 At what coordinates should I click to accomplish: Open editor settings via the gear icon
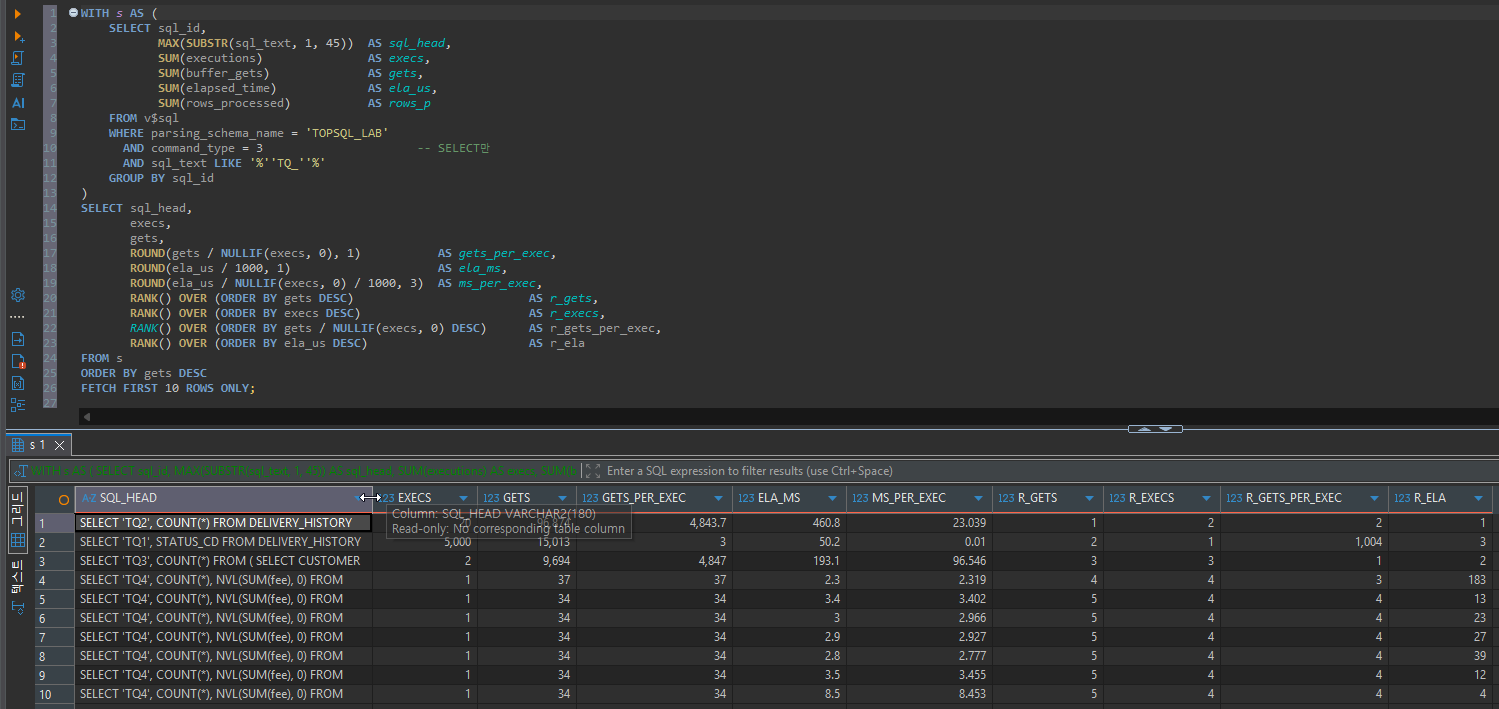18,295
